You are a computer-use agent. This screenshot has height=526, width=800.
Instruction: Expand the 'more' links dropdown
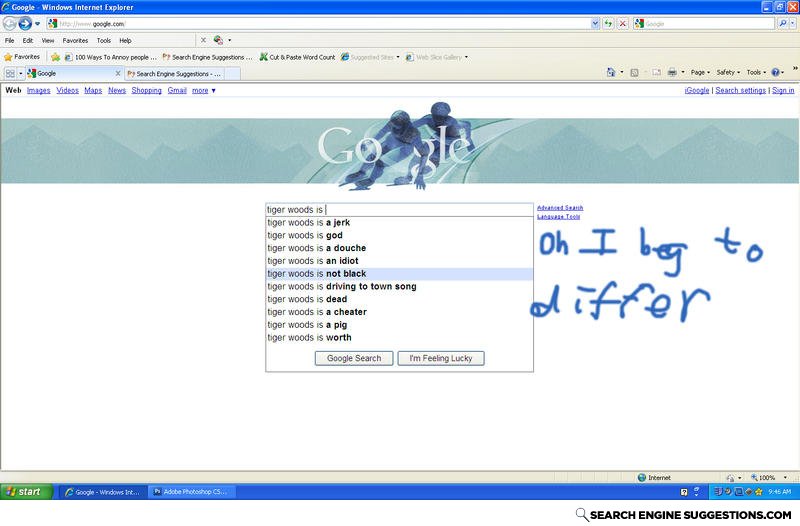[204, 90]
